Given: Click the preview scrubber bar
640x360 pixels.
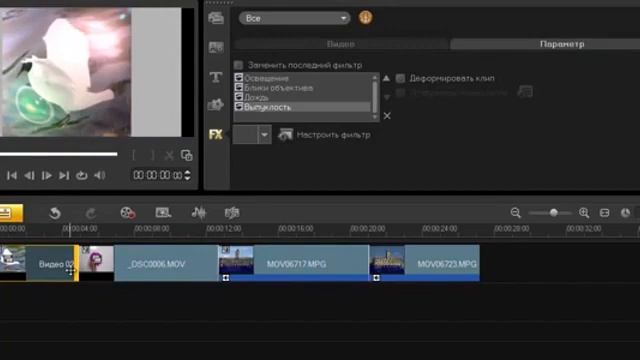Looking at the screenshot, I should [x=59, y=154].
